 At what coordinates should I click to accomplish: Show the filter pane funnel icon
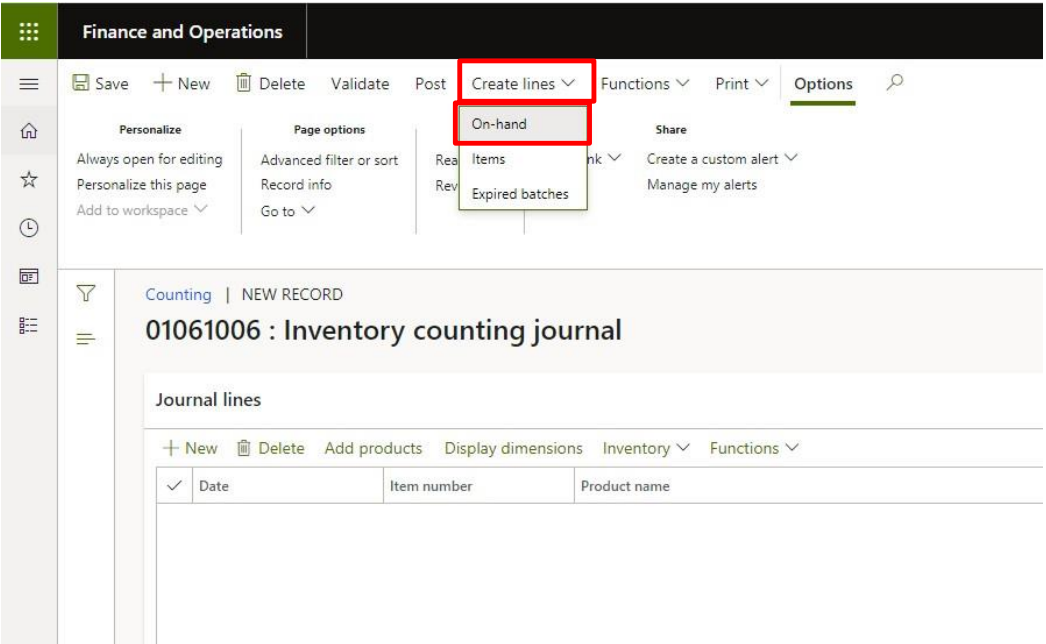coord(86,293)
